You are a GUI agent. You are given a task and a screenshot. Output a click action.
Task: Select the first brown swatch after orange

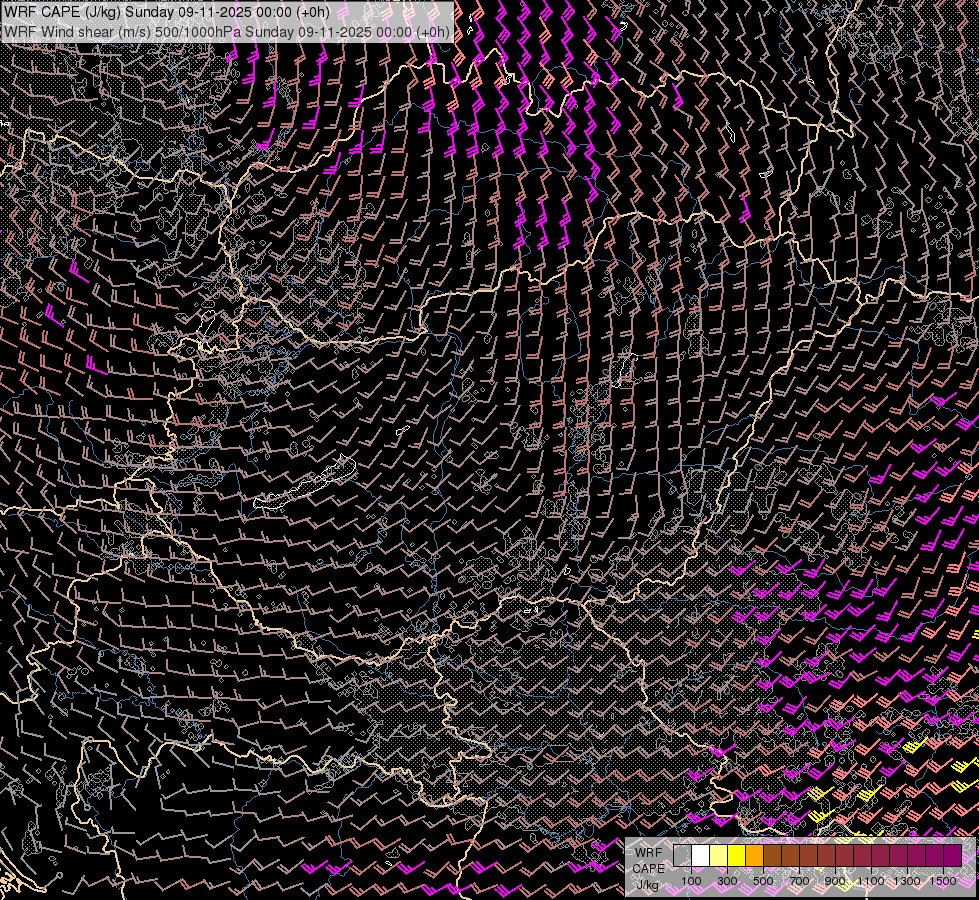772,856
